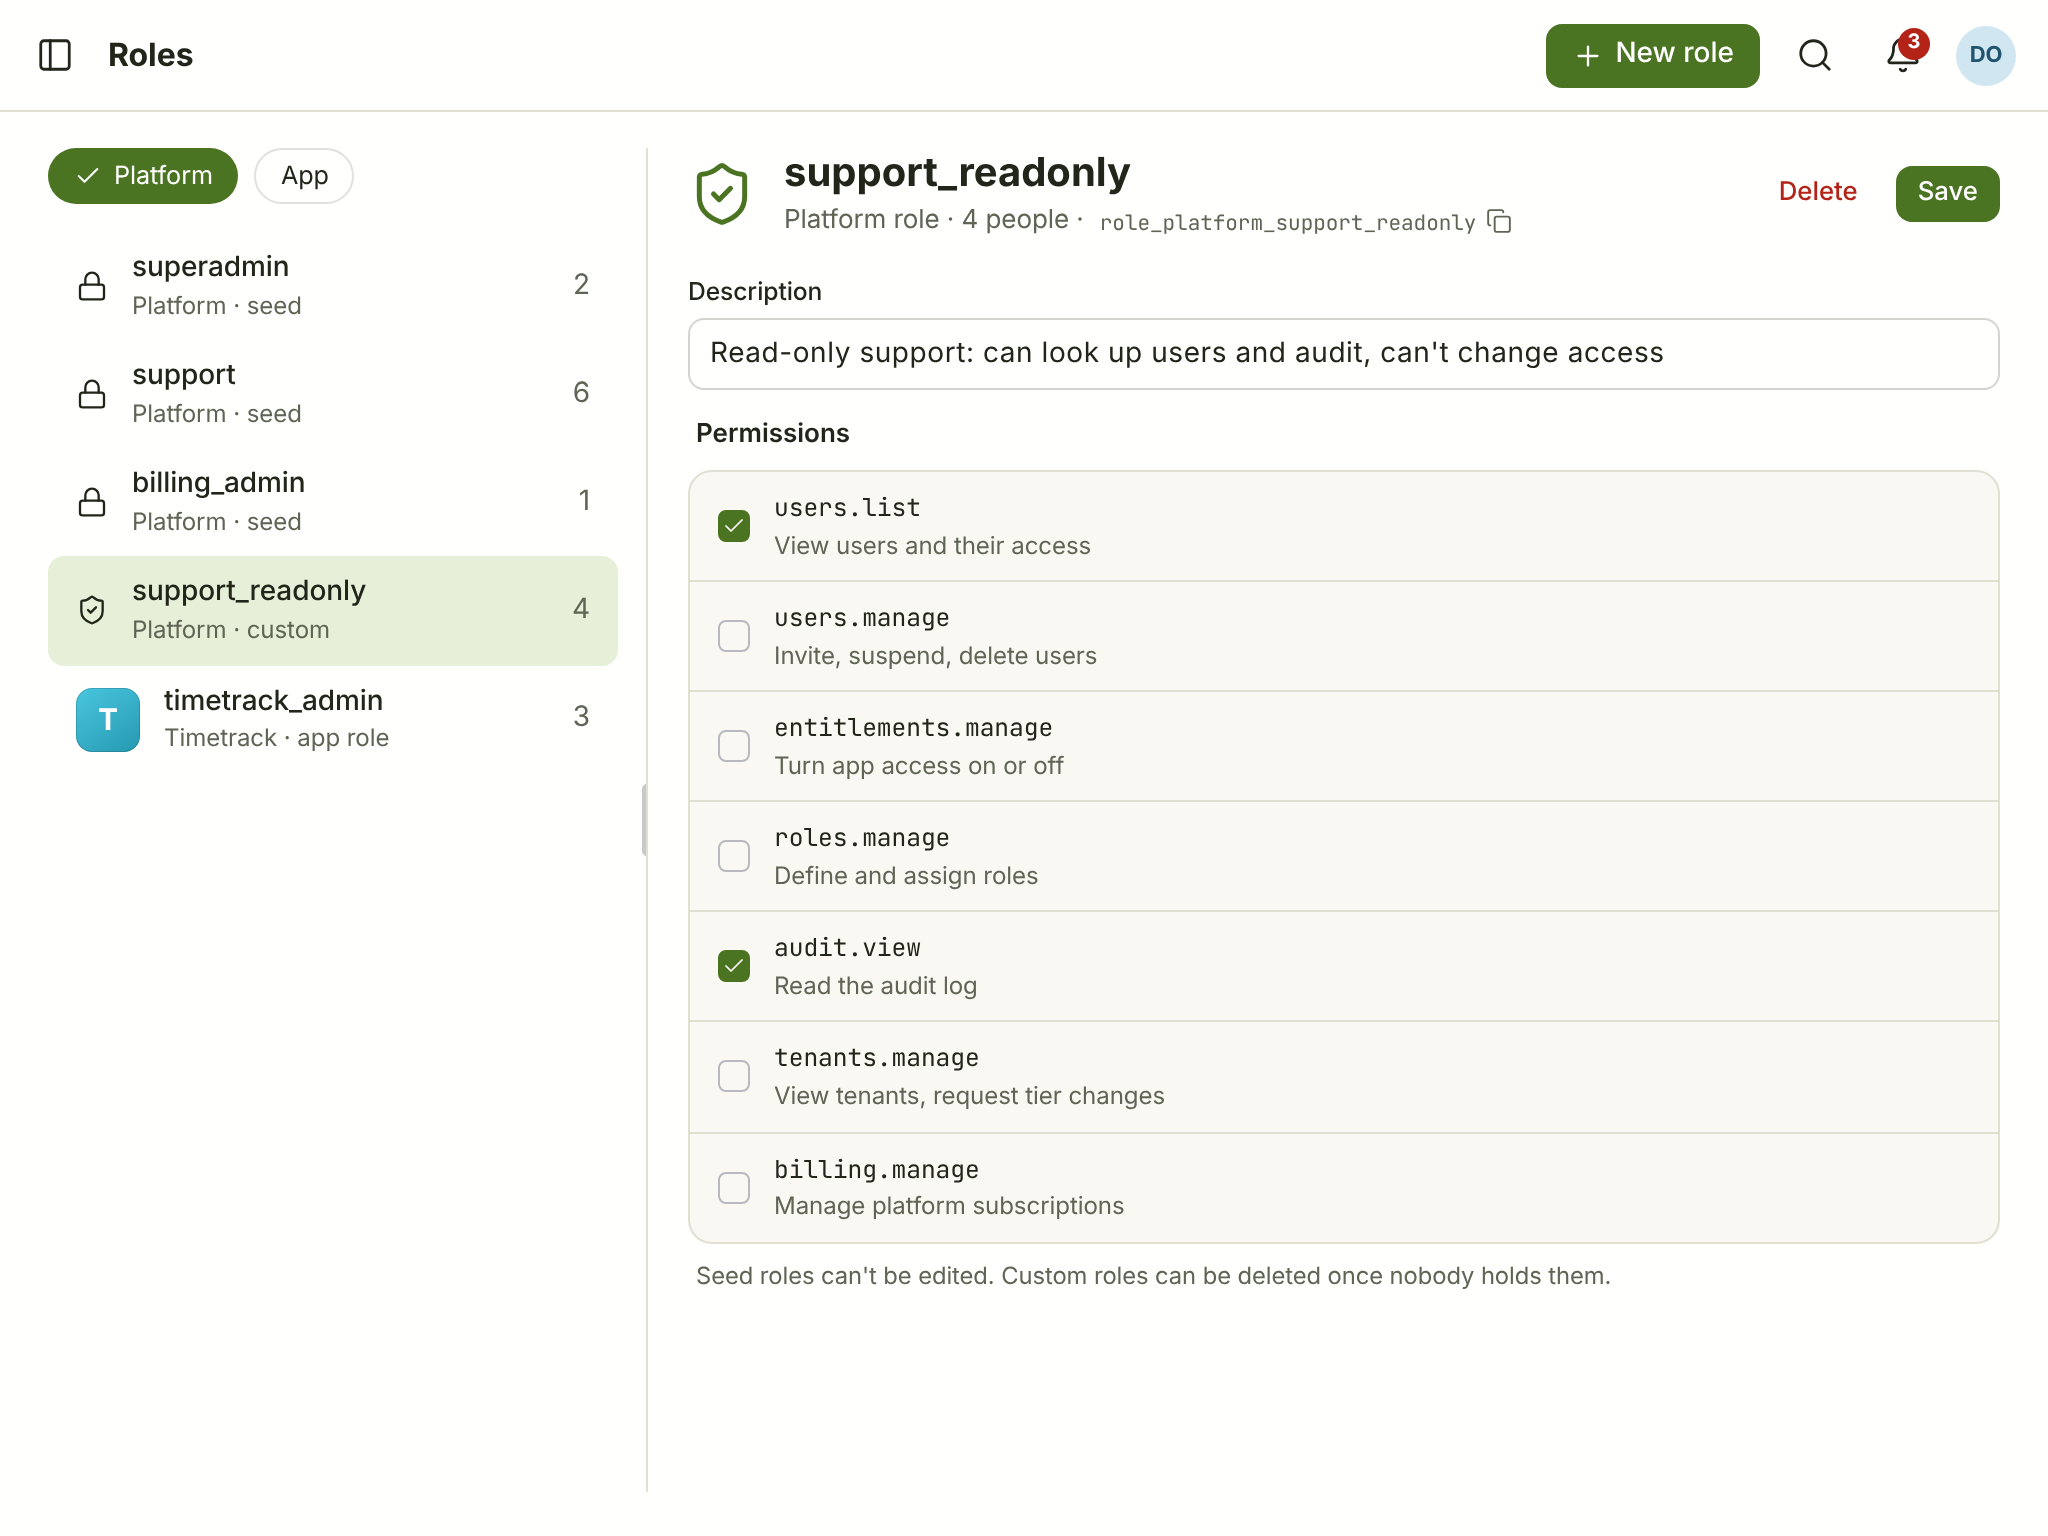Switch to the App filter tab

(x=304, y=176)
